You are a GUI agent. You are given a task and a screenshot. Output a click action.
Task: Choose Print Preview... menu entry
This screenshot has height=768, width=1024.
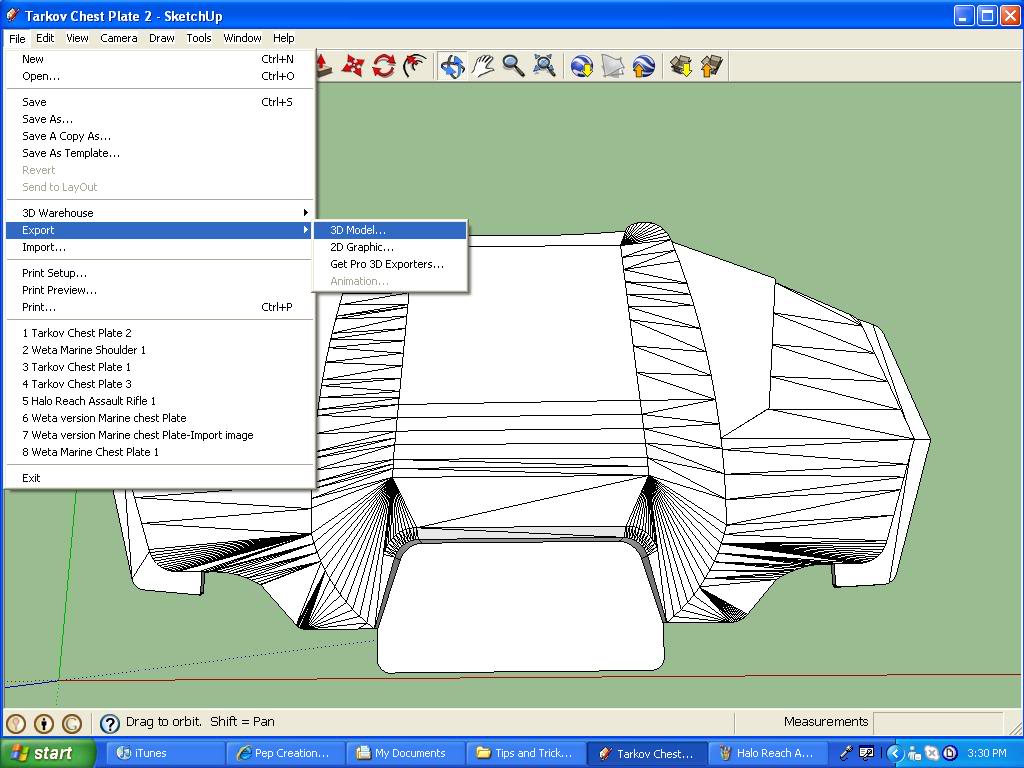click(159, 290)
